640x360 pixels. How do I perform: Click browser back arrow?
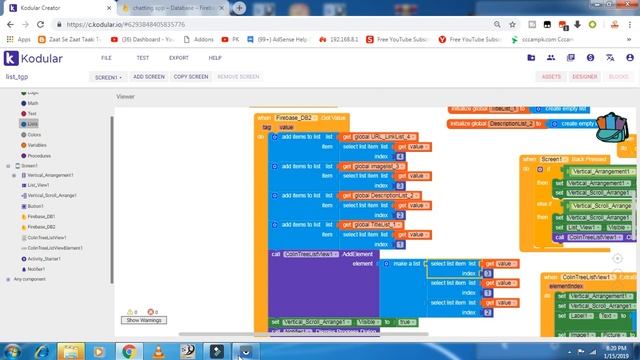click(10, 24)
